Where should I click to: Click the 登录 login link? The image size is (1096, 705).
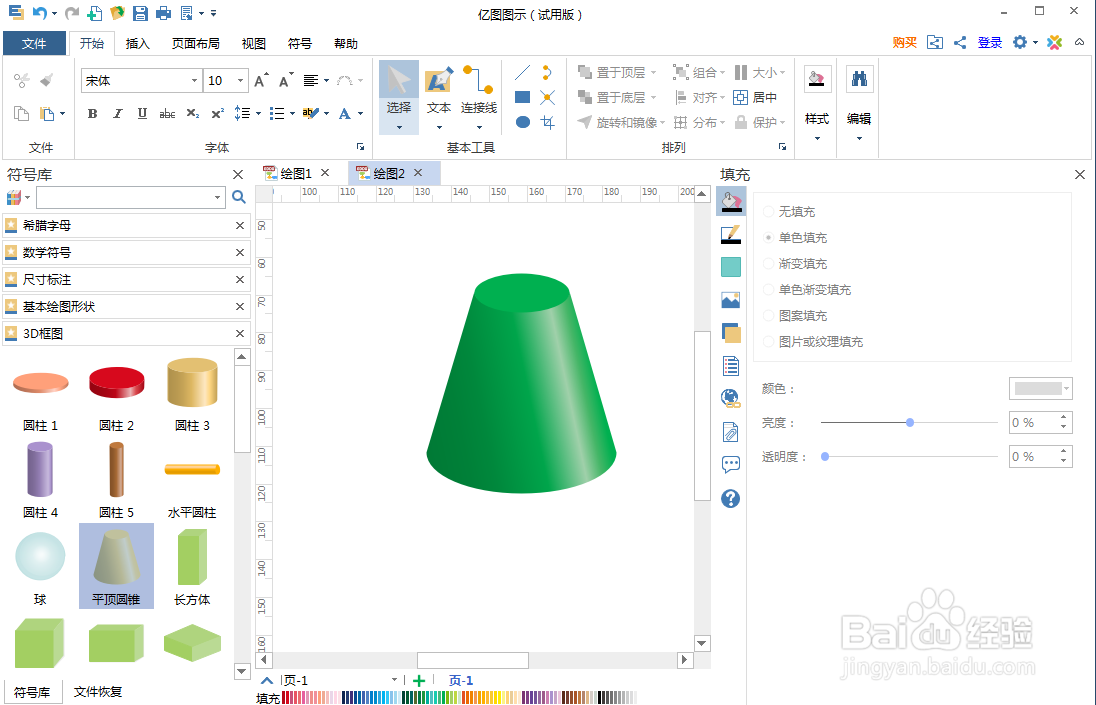coord(989,43)
